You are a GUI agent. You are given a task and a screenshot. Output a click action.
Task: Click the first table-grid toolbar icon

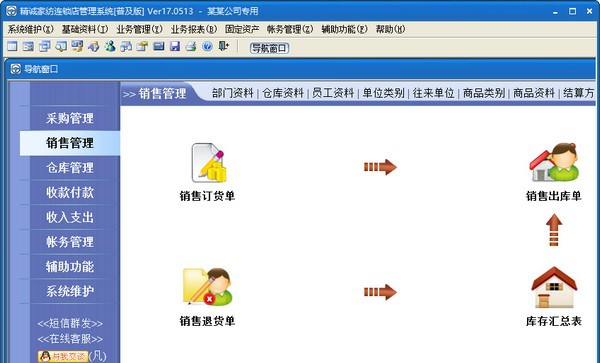point(12,47)
